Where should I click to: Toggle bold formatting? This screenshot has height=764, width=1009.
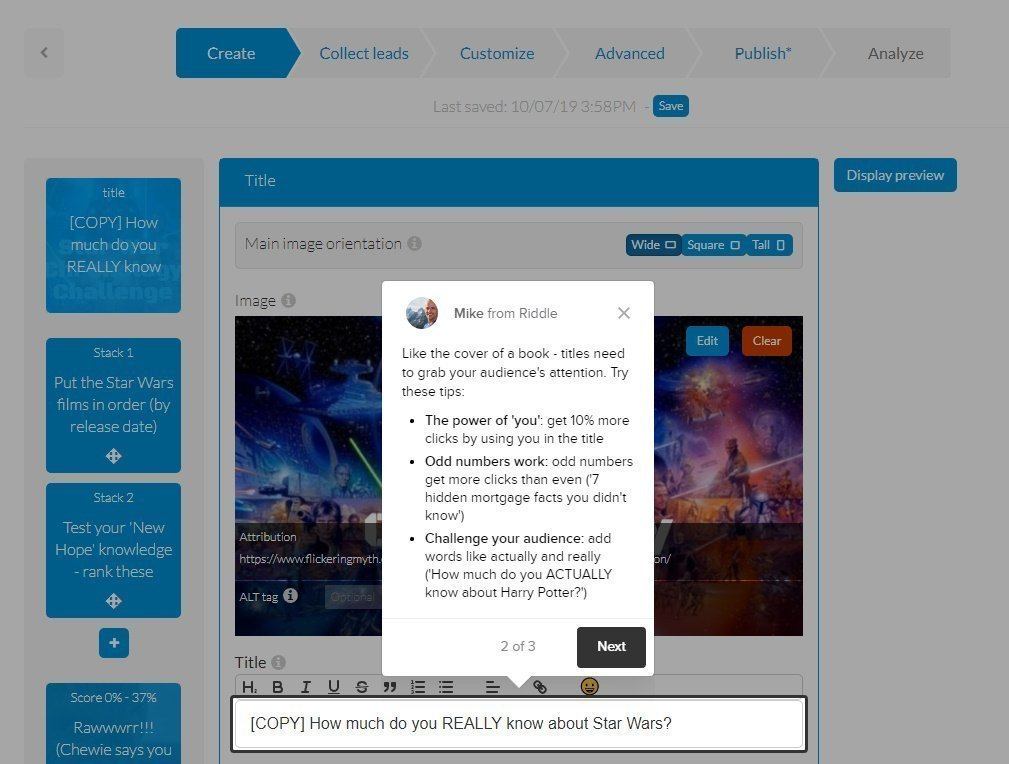(x=277, y=687)
